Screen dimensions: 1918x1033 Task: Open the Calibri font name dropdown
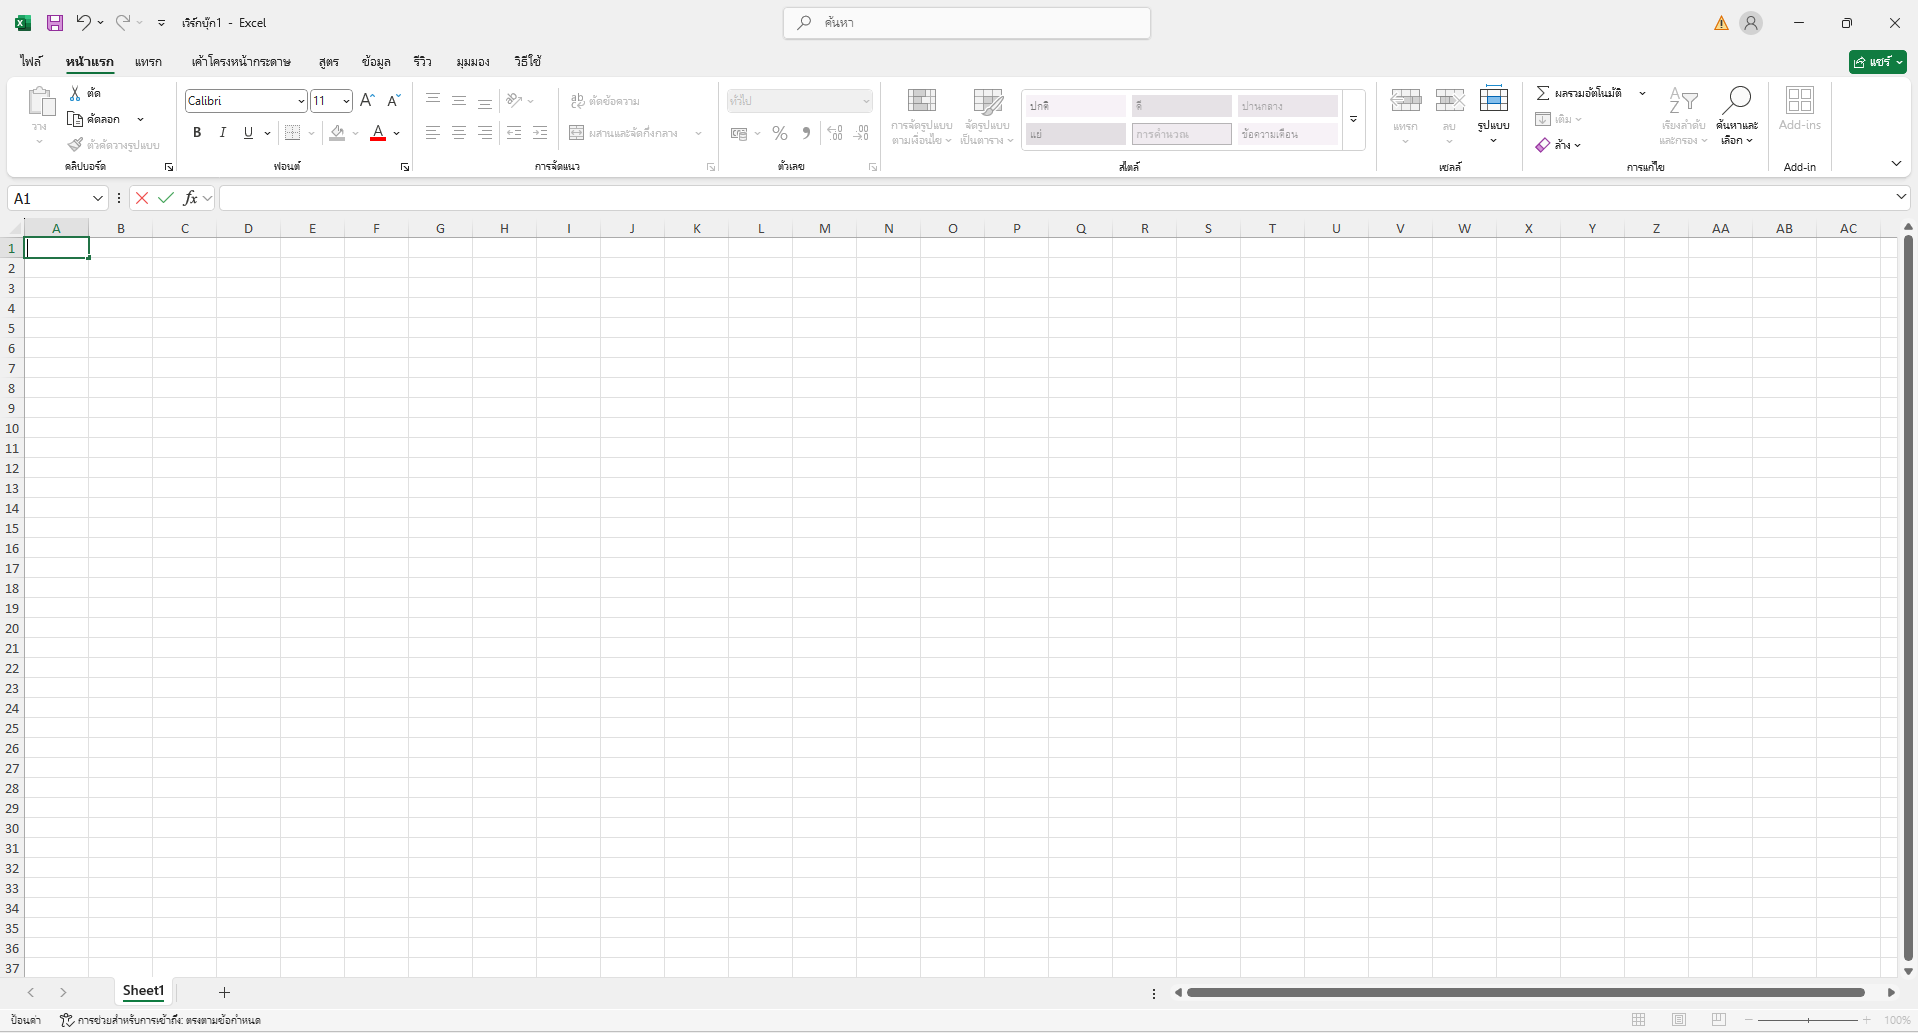(x=300, y=101)
